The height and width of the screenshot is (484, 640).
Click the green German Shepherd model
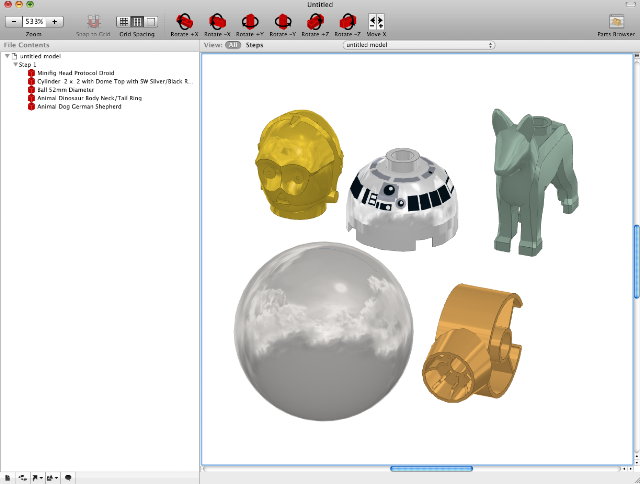coord(534,182)
